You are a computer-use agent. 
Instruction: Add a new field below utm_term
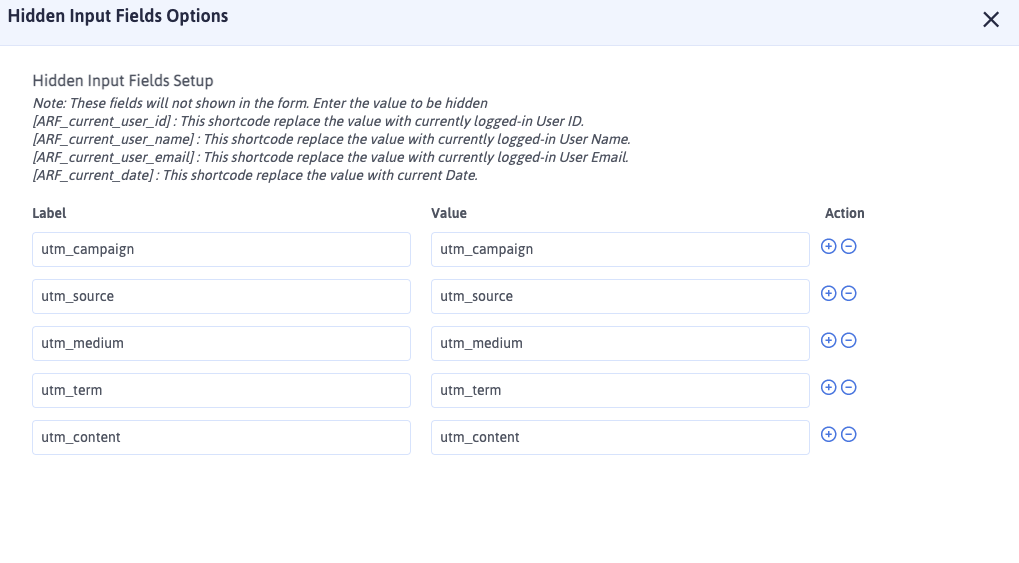828,387
